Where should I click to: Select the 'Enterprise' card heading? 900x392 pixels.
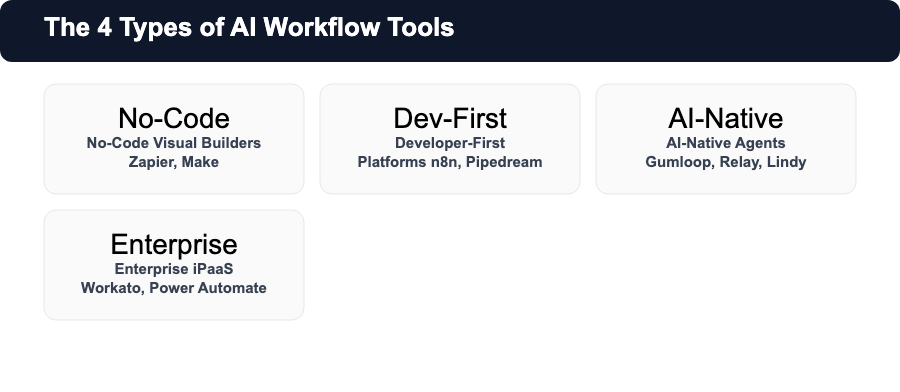(x=174, y=244)
